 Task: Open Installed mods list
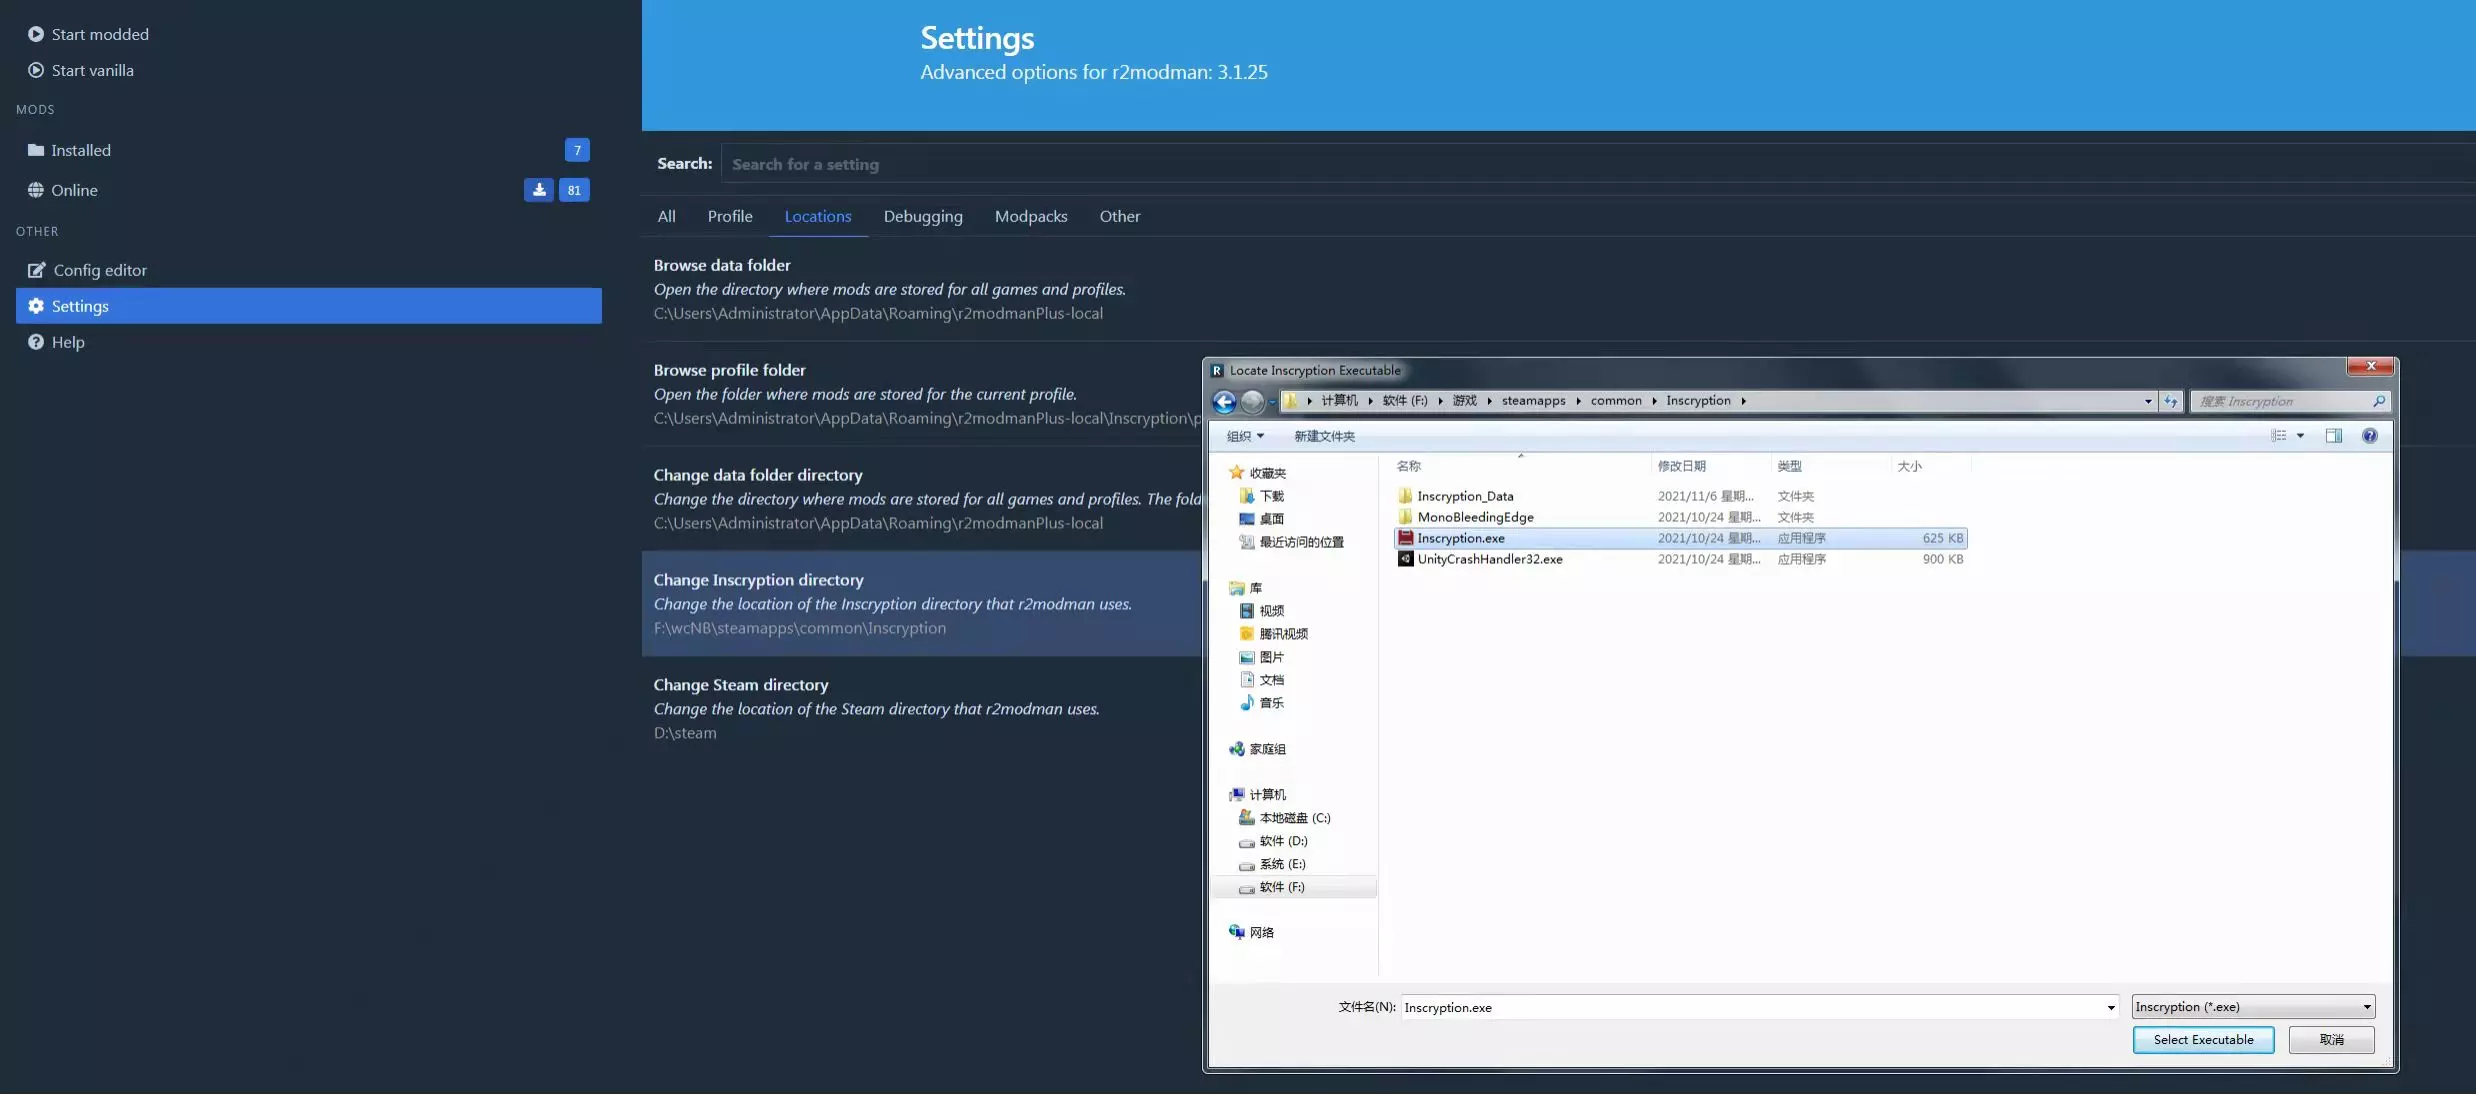[81, 150]
